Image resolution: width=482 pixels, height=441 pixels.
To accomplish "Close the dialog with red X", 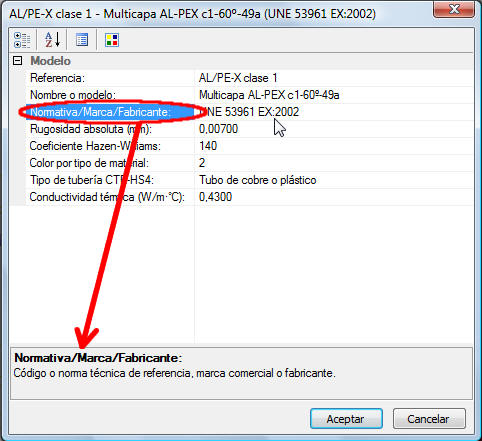I will point(454,9).
